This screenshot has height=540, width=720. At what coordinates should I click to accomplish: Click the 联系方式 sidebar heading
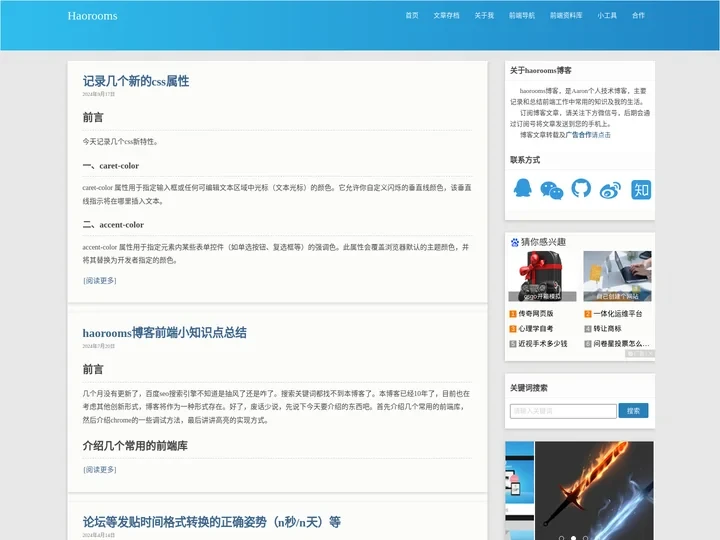pyautogui.click(x=525, y=160)
